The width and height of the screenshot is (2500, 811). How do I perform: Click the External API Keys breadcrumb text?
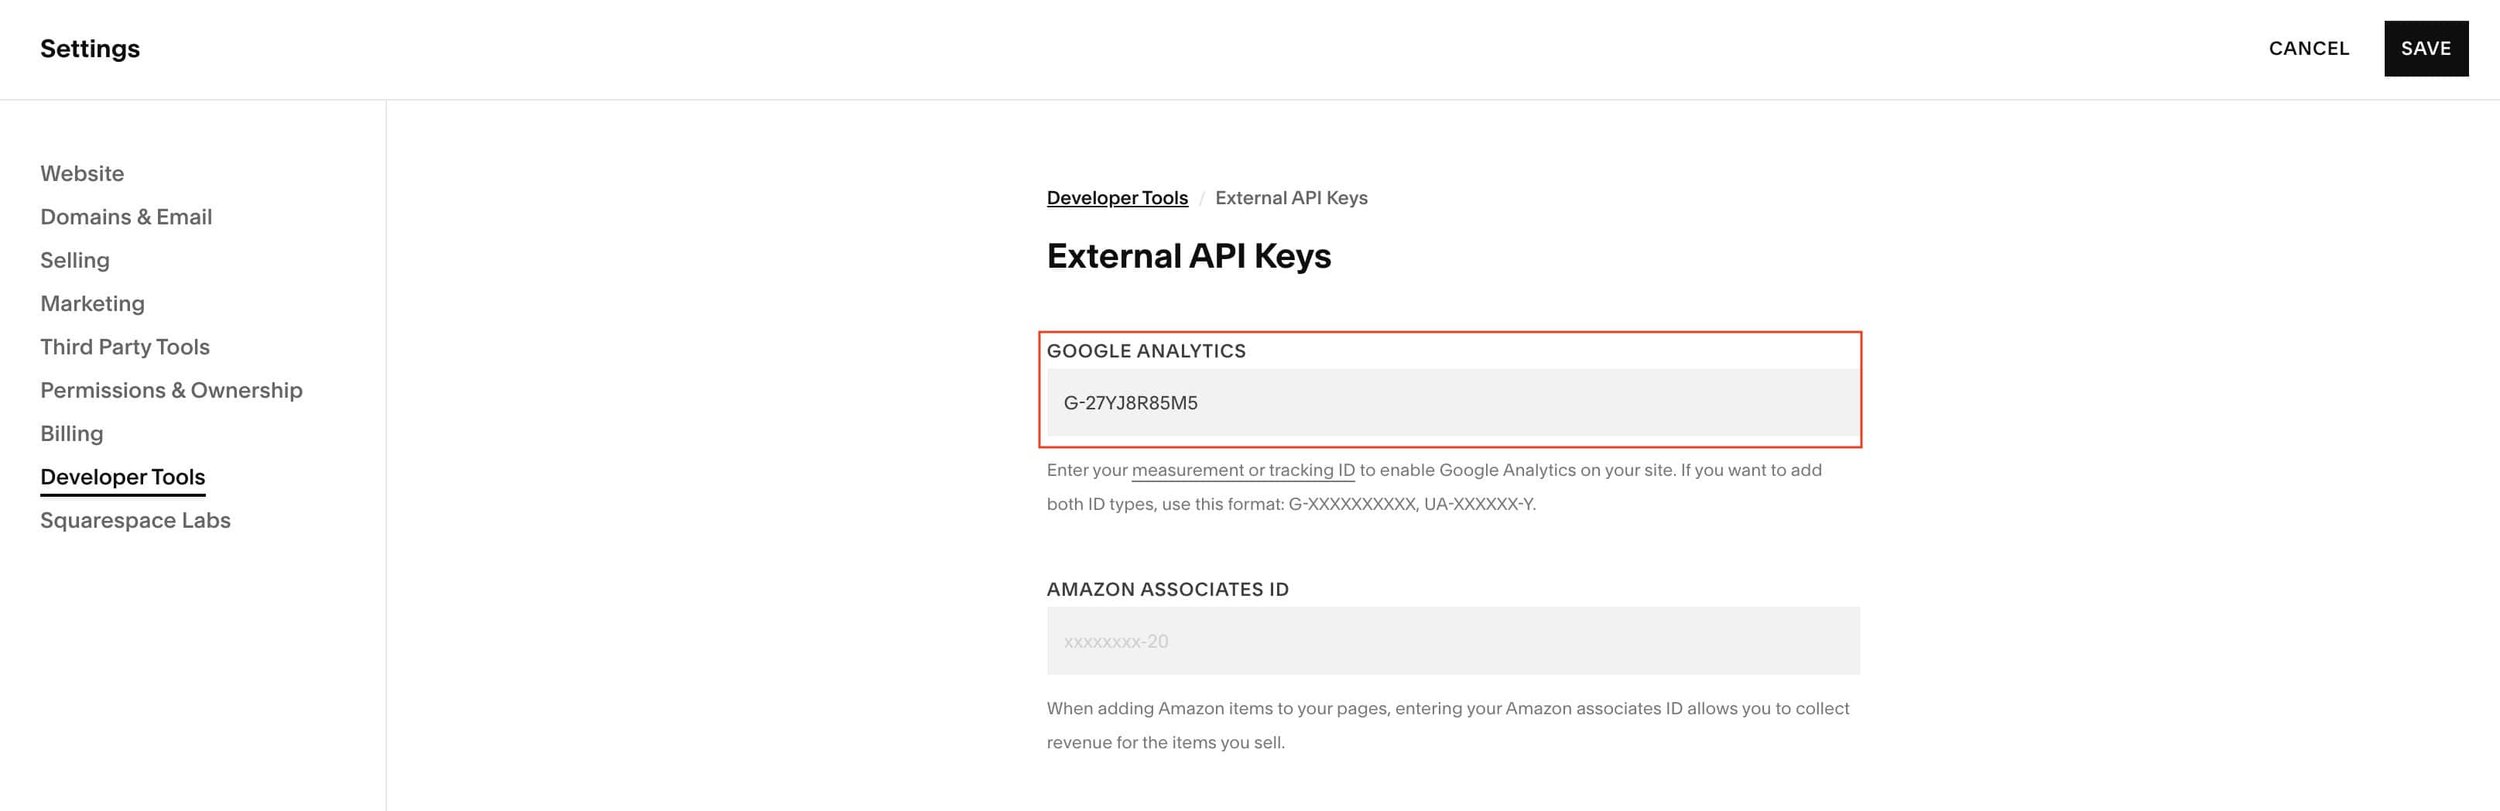pos(1291,198)
